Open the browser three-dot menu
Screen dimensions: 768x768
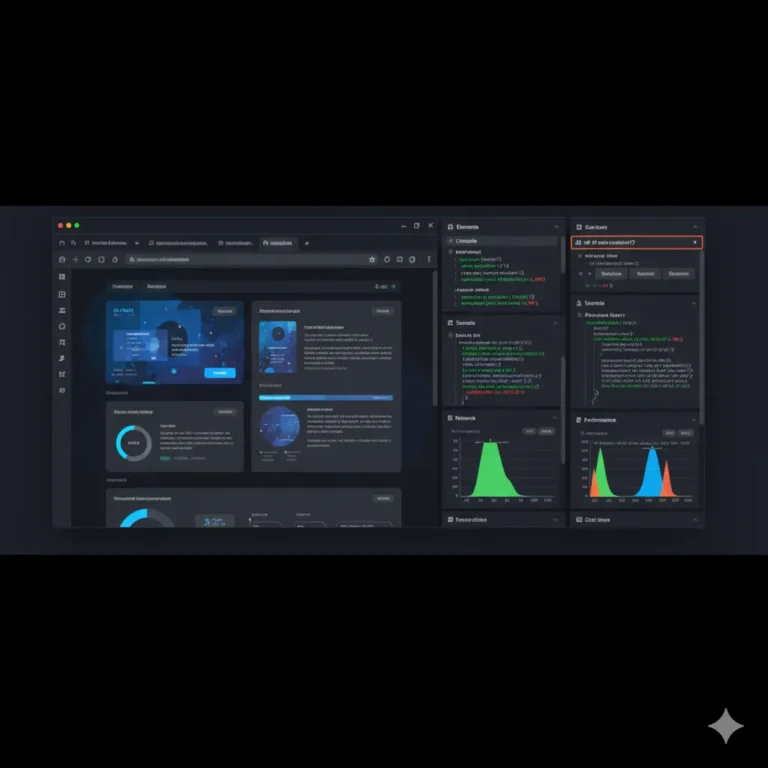428,259
